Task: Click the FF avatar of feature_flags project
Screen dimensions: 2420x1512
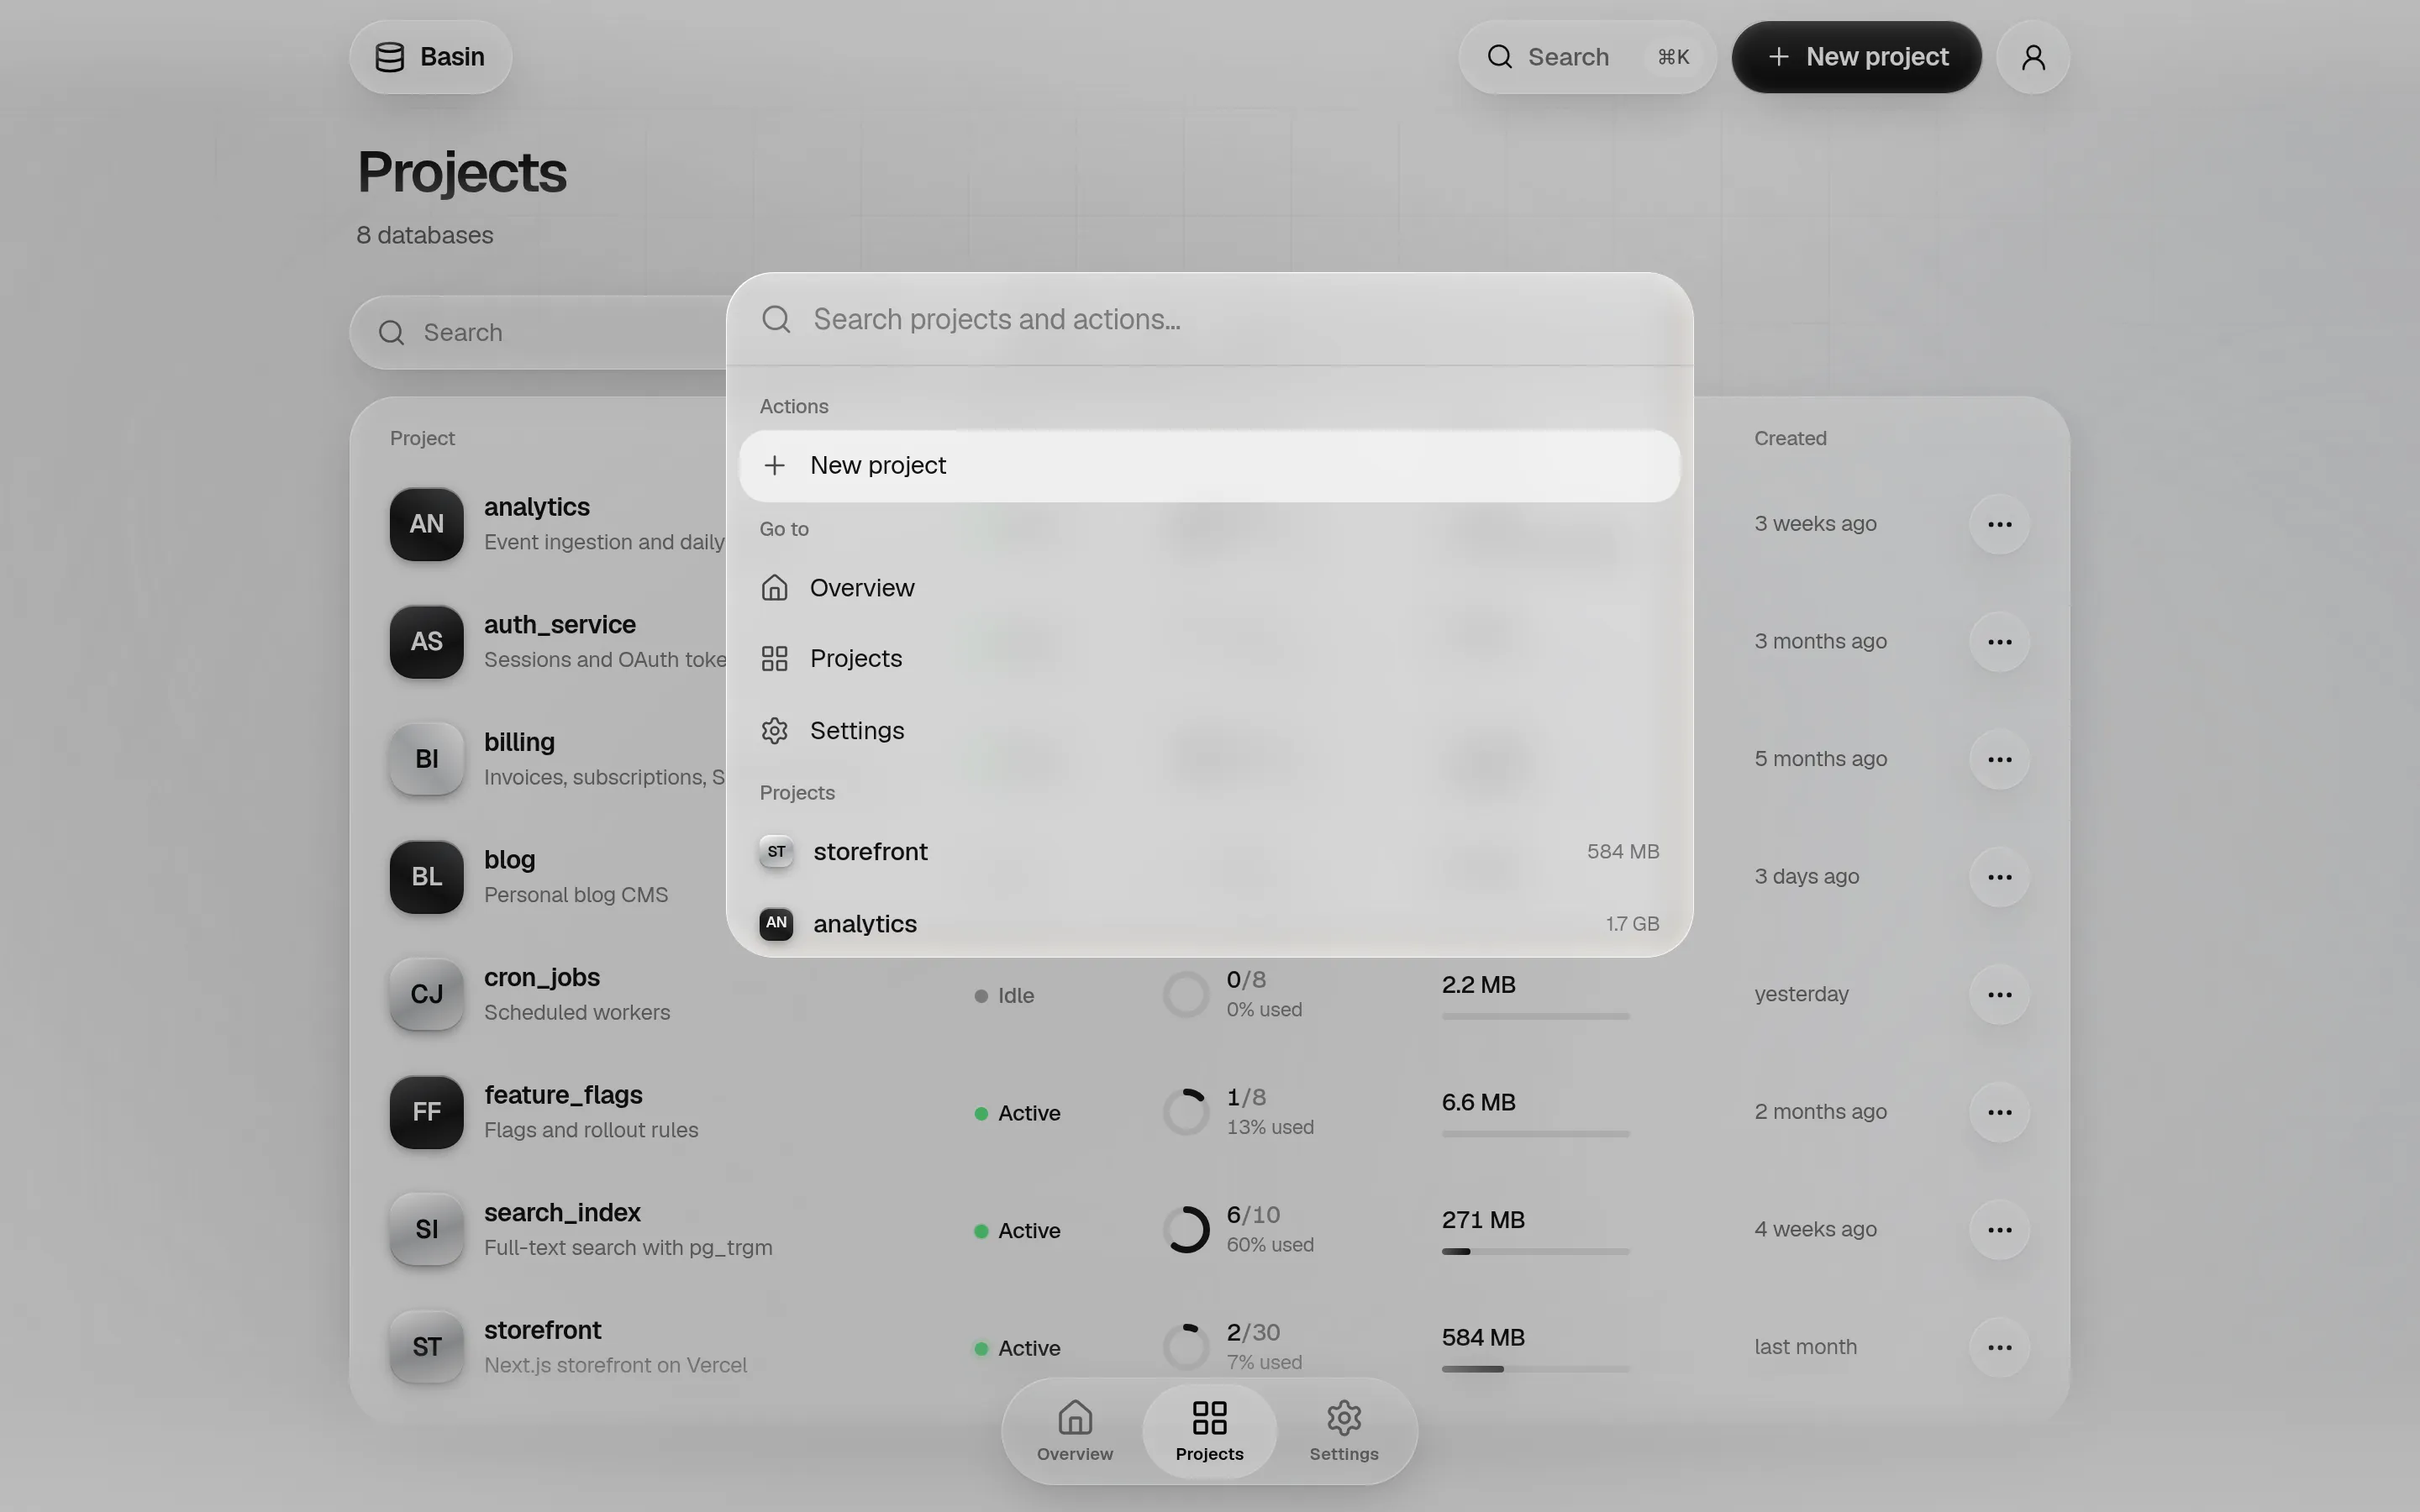Action: pos(427,1112)
